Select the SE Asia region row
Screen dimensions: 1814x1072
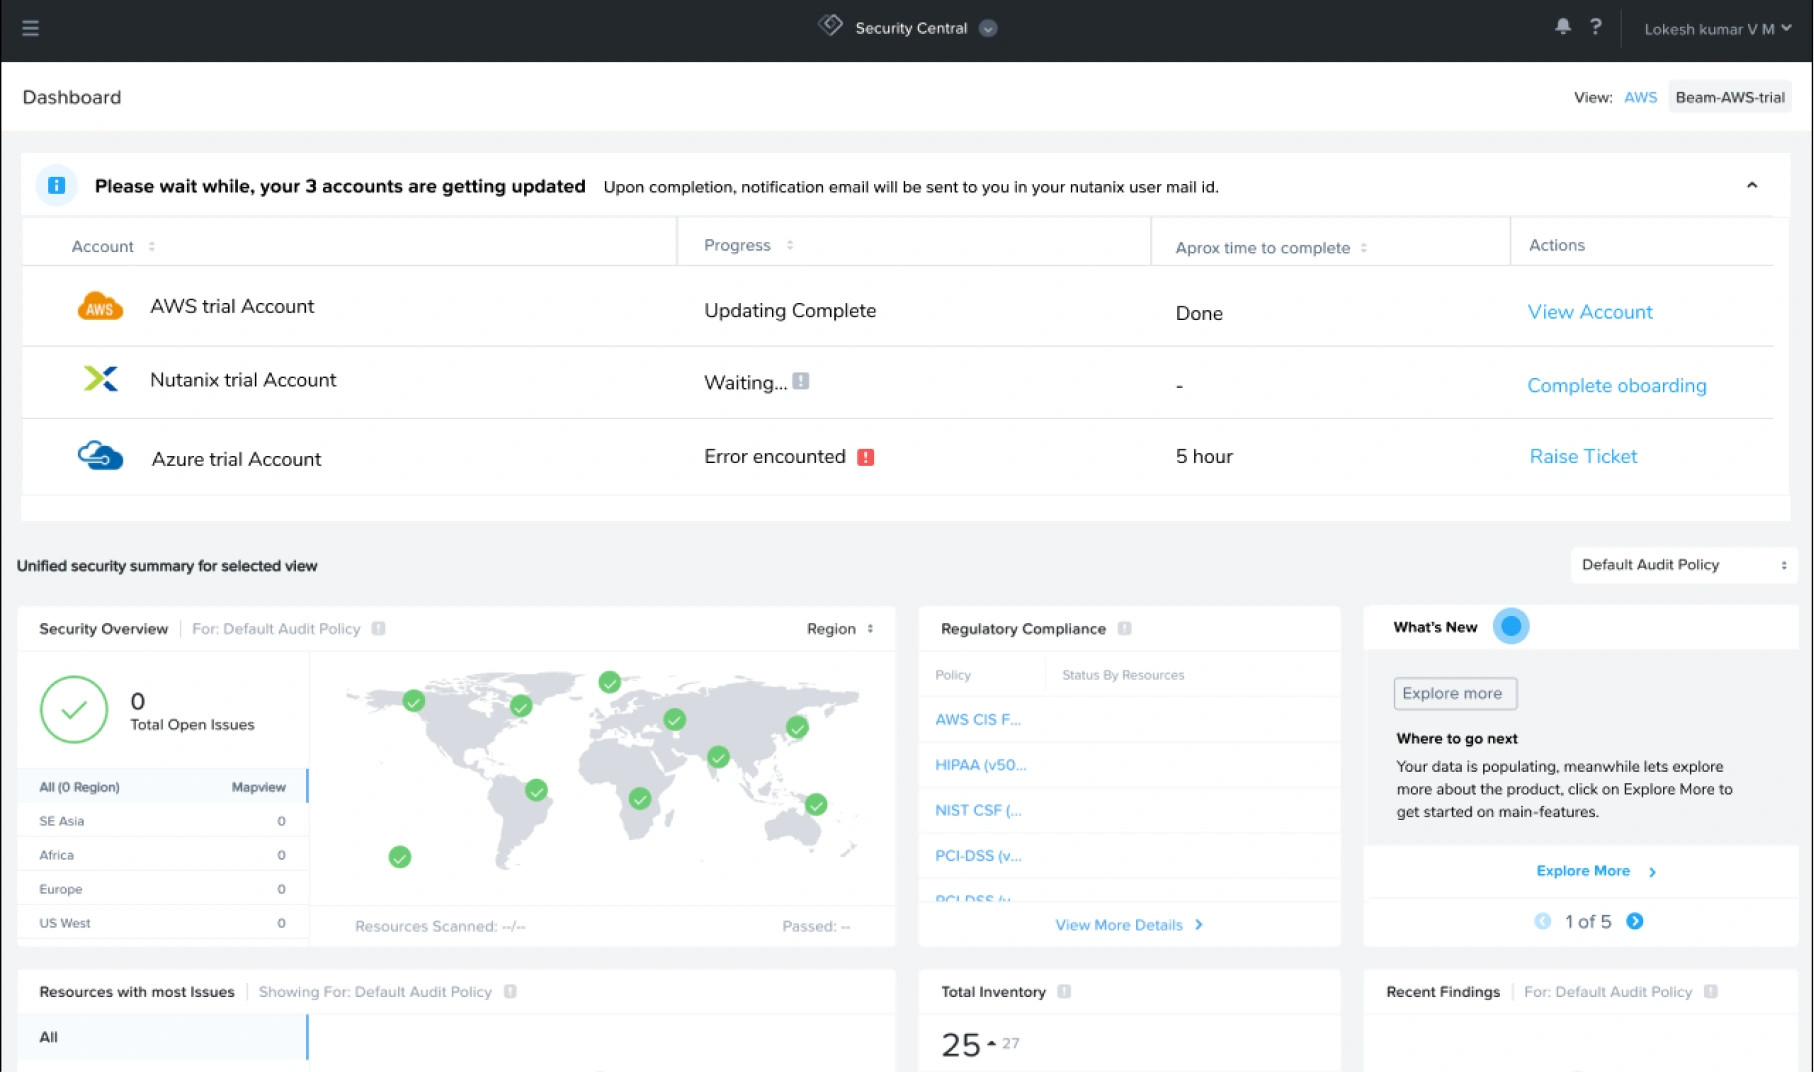click(163, 821)
